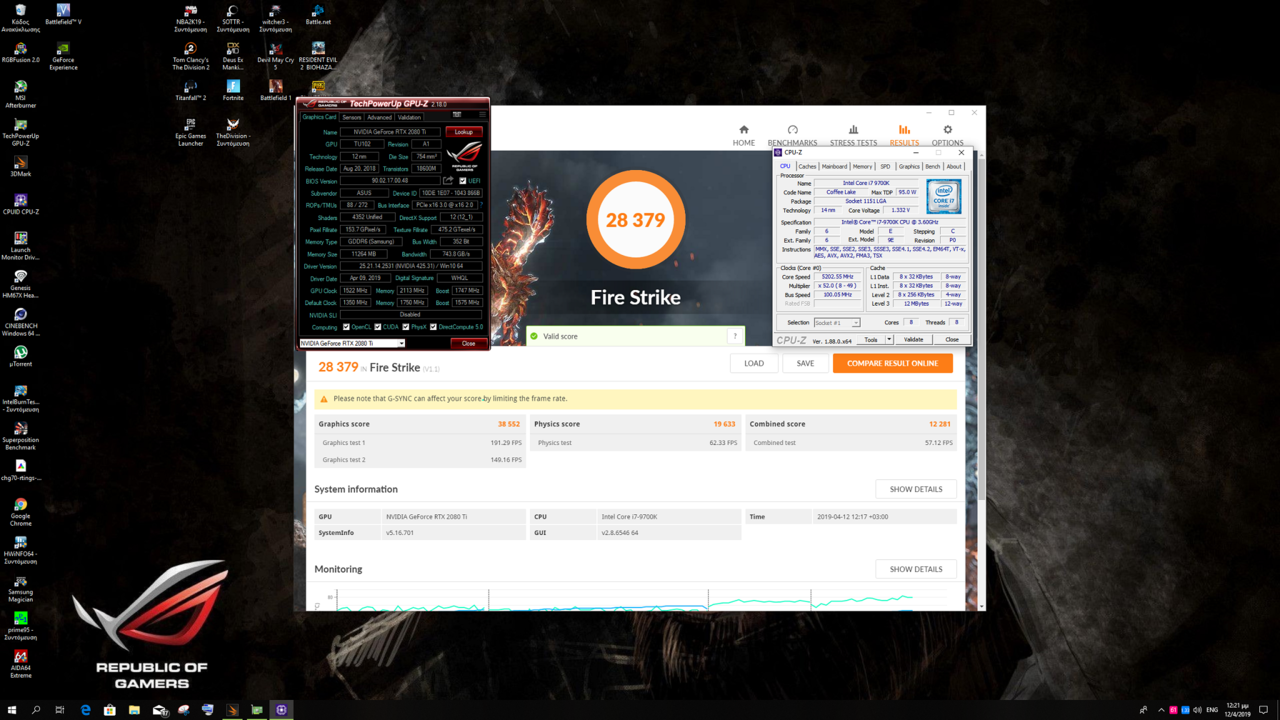Click the taskbar clock showing 12:21
The width and height of the screenshot is (1280, 720).
coord(1239,710)
